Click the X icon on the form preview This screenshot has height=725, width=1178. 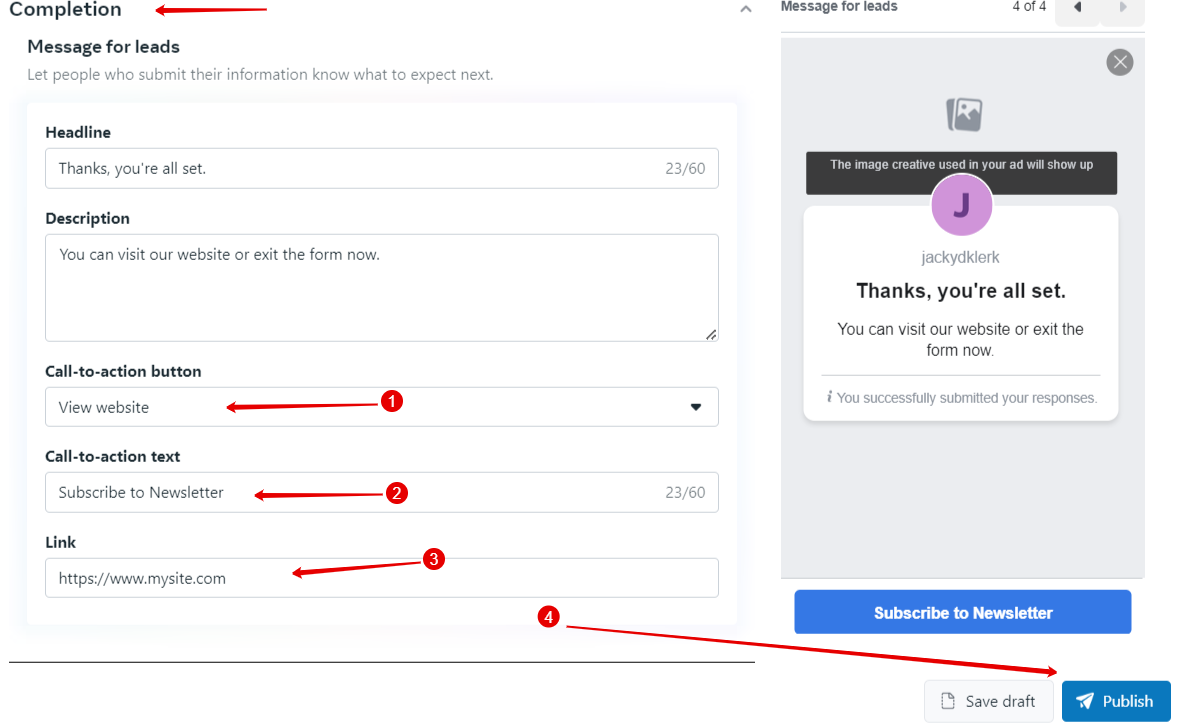1119,62
